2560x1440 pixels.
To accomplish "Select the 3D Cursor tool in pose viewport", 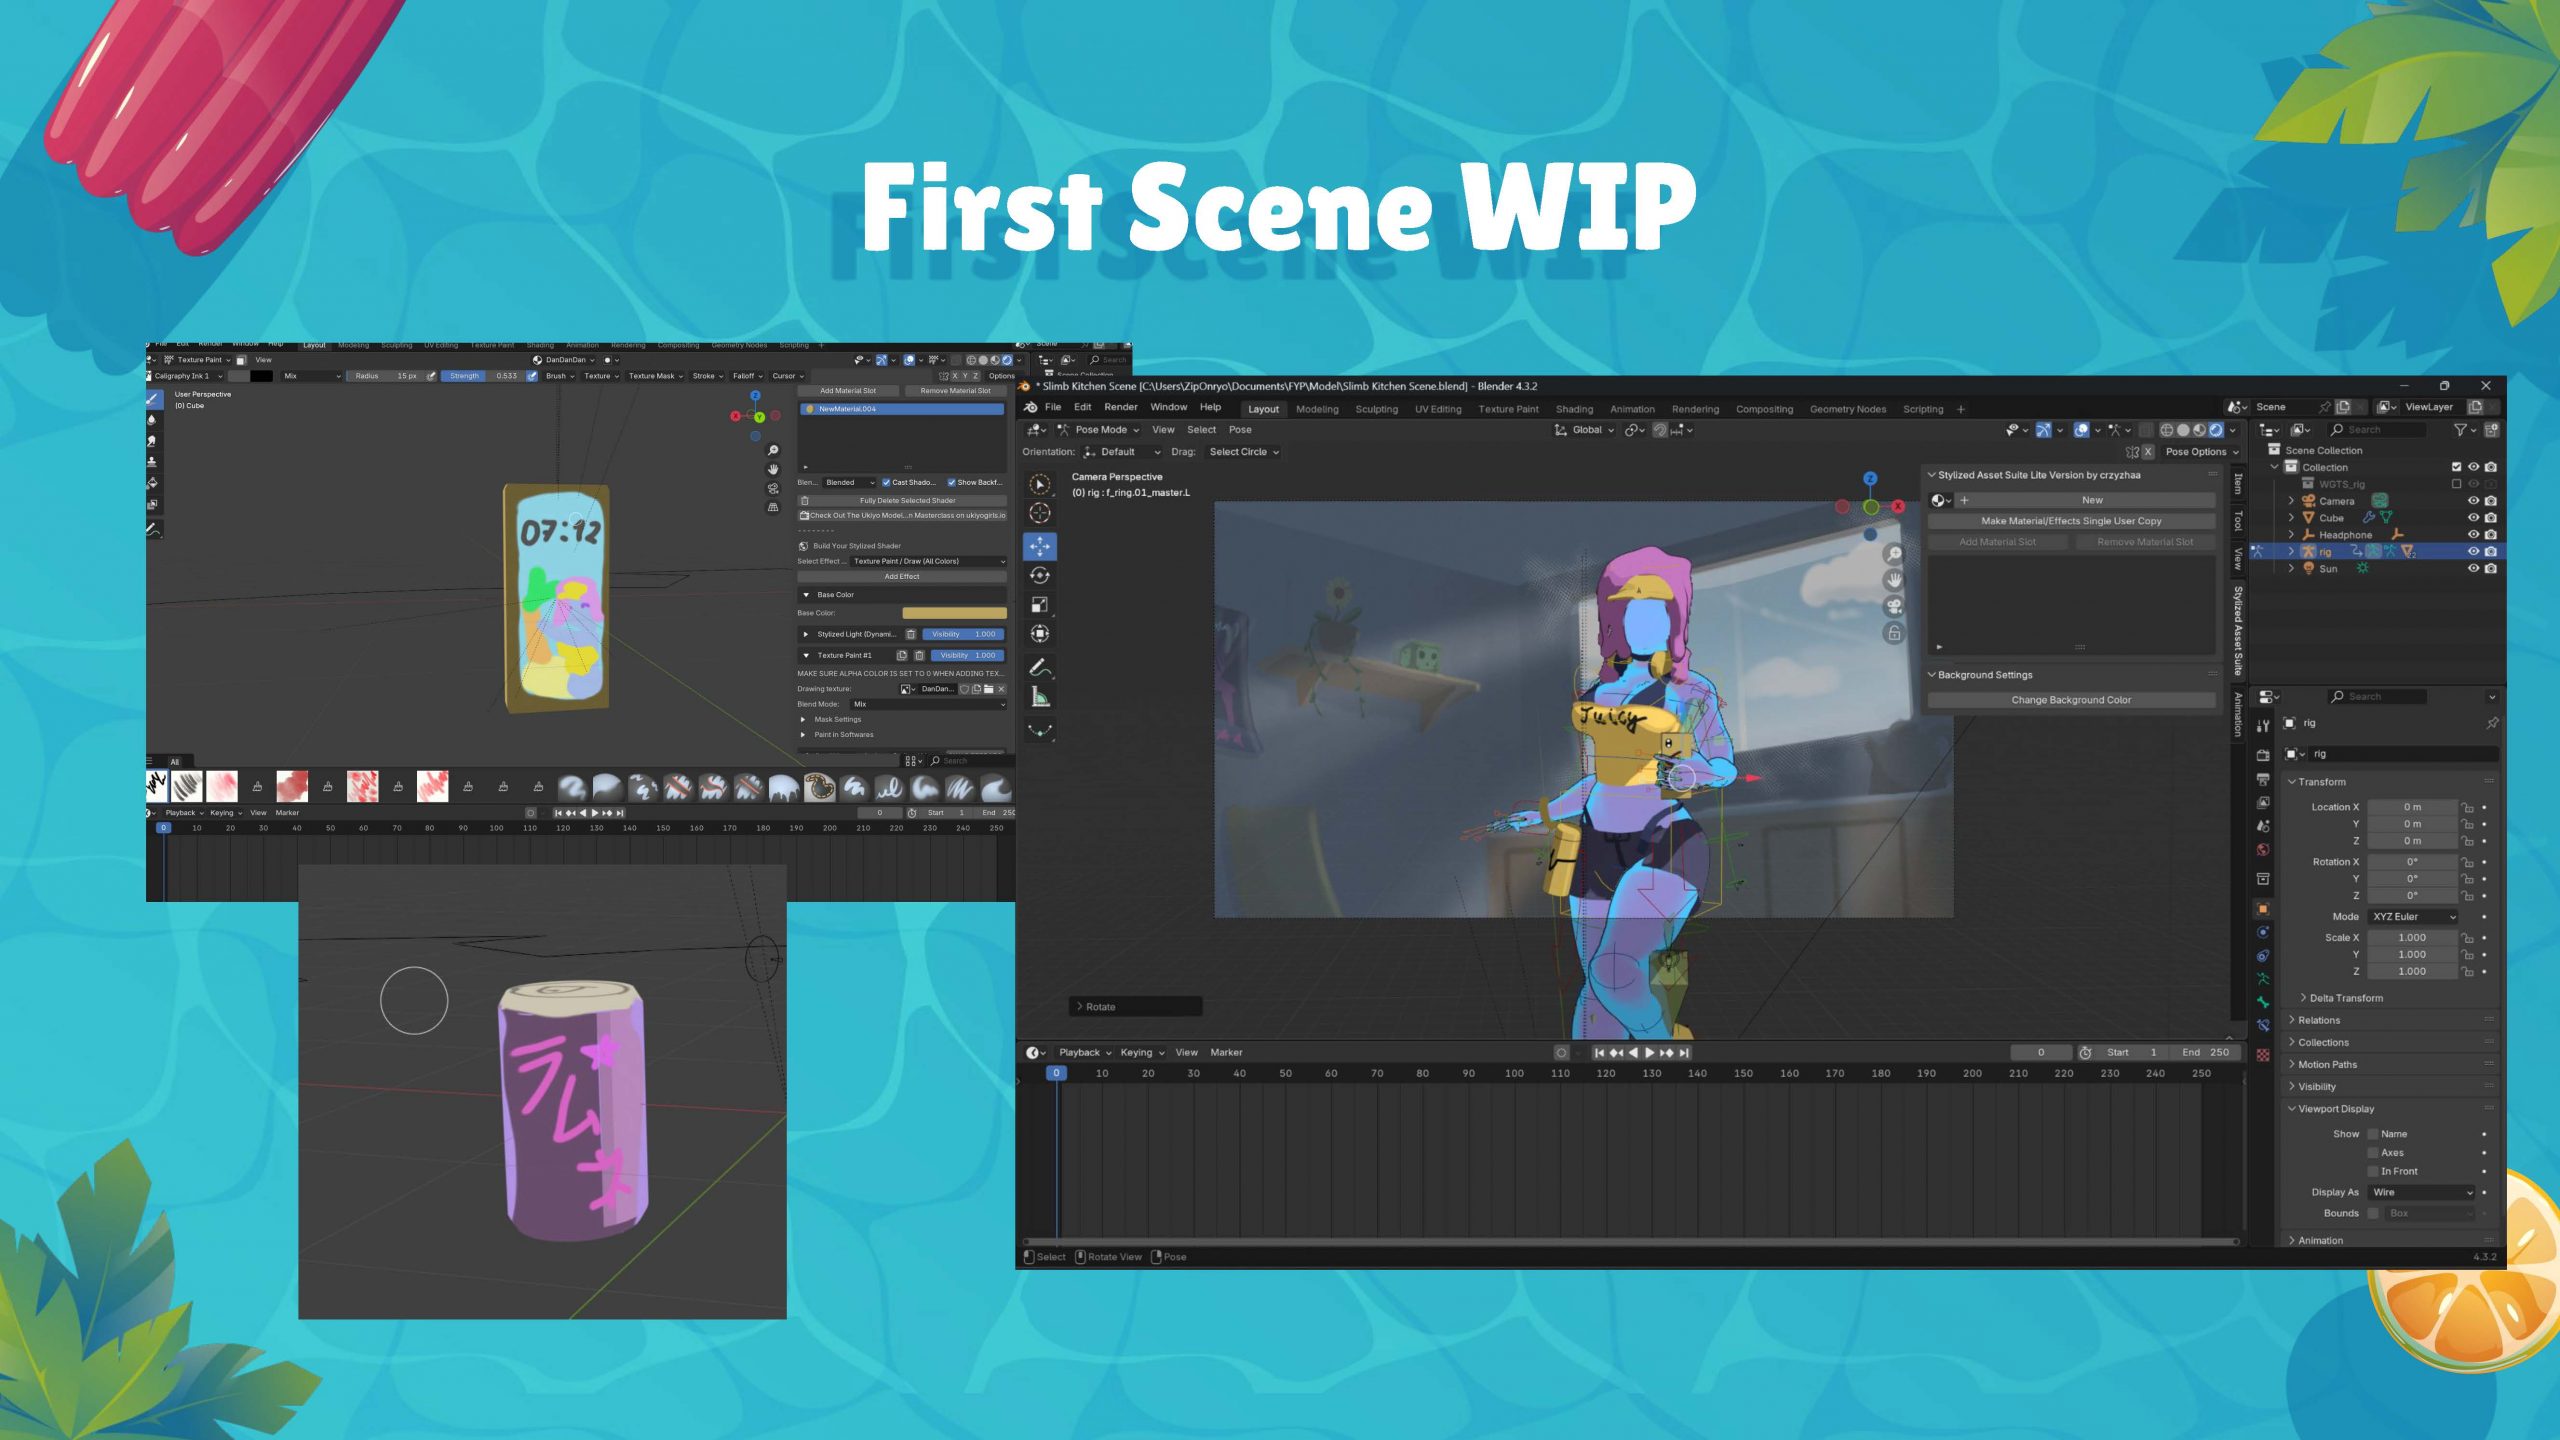I will 1040,513.
